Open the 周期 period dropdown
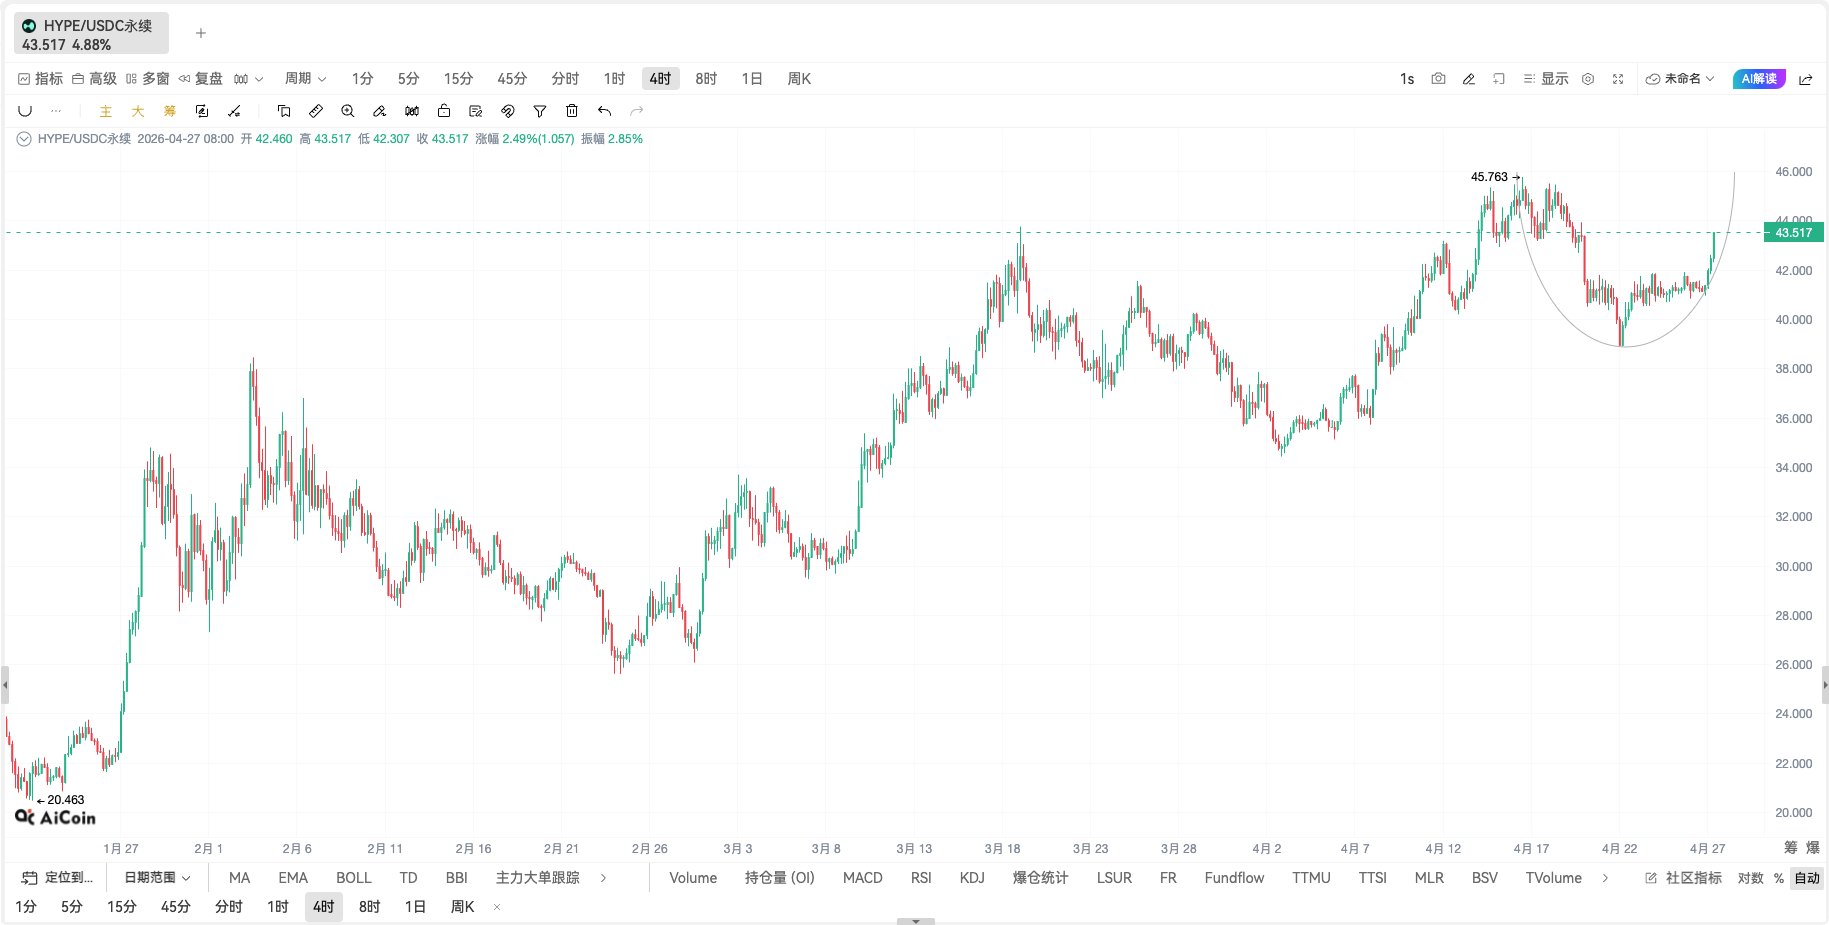This screenshot has width=1829, height=925. coord(305,79)
